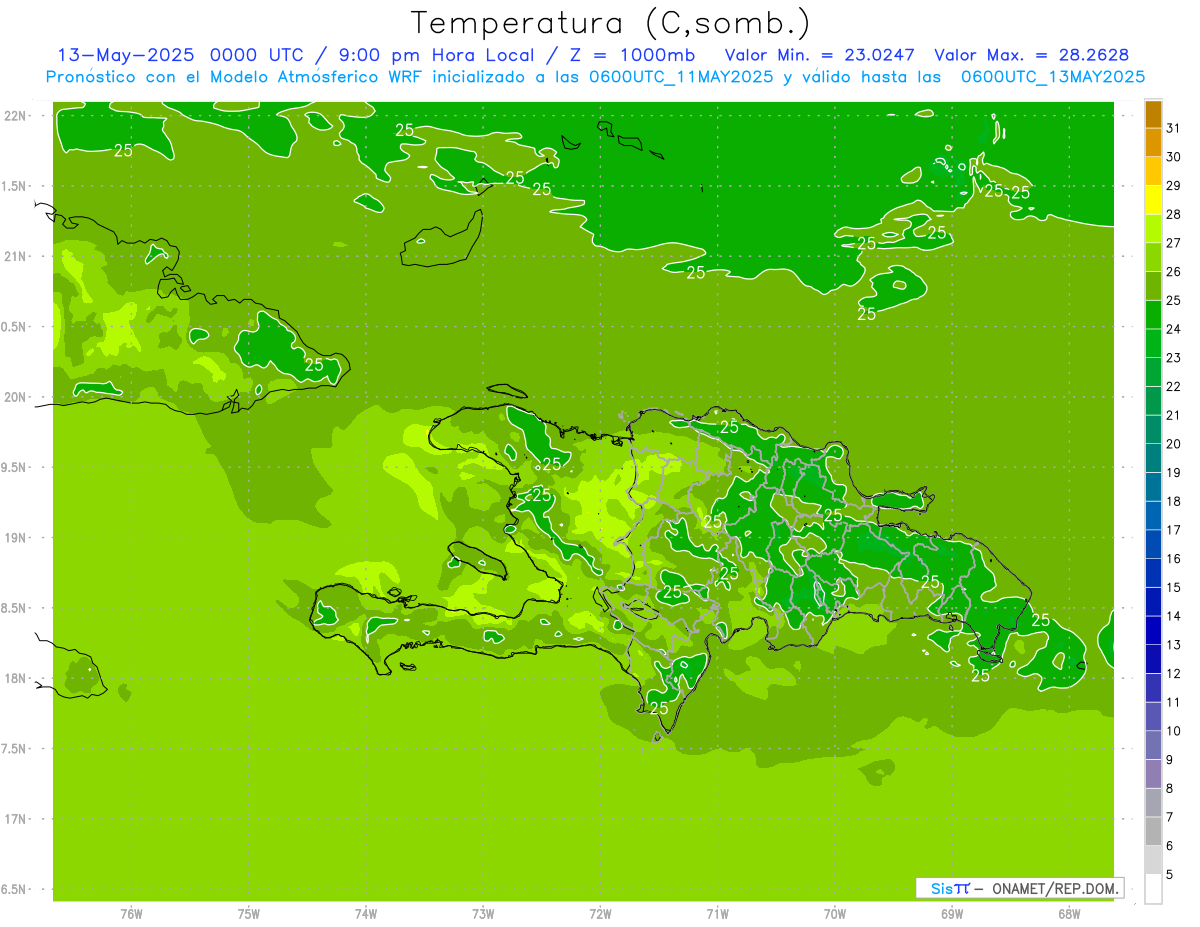Click the color bar value label '20'

(1174, 444)
